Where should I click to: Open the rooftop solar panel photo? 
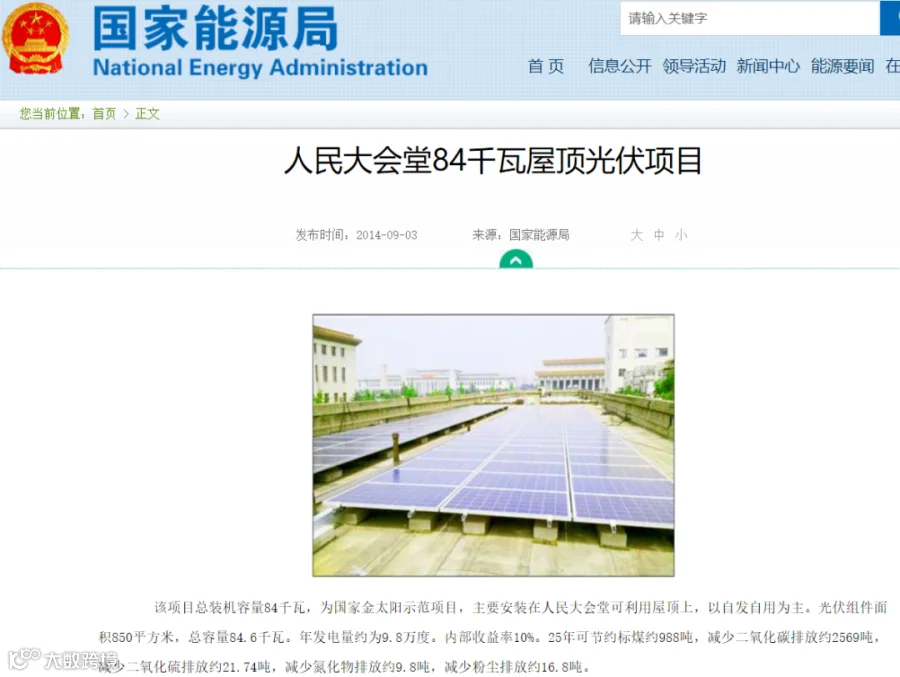click(493, 445)
